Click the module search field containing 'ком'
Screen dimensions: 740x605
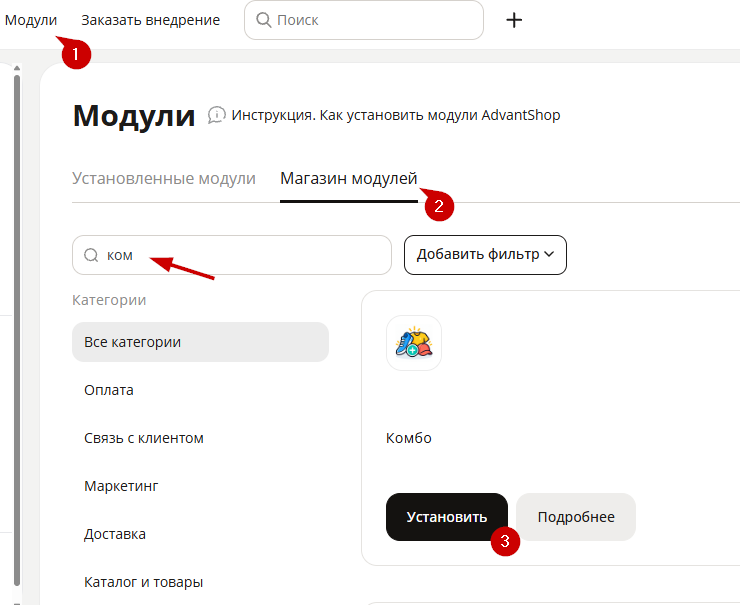(x=232, y=255)
